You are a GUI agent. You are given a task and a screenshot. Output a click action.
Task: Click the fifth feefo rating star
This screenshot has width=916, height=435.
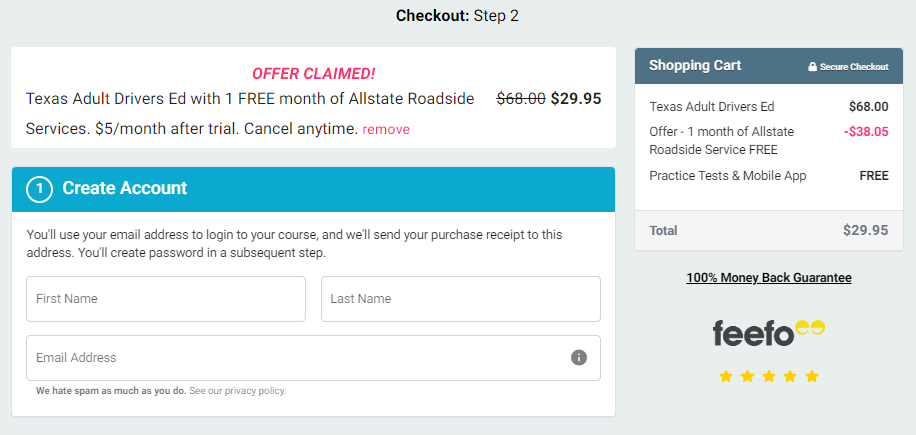[812, 377]
